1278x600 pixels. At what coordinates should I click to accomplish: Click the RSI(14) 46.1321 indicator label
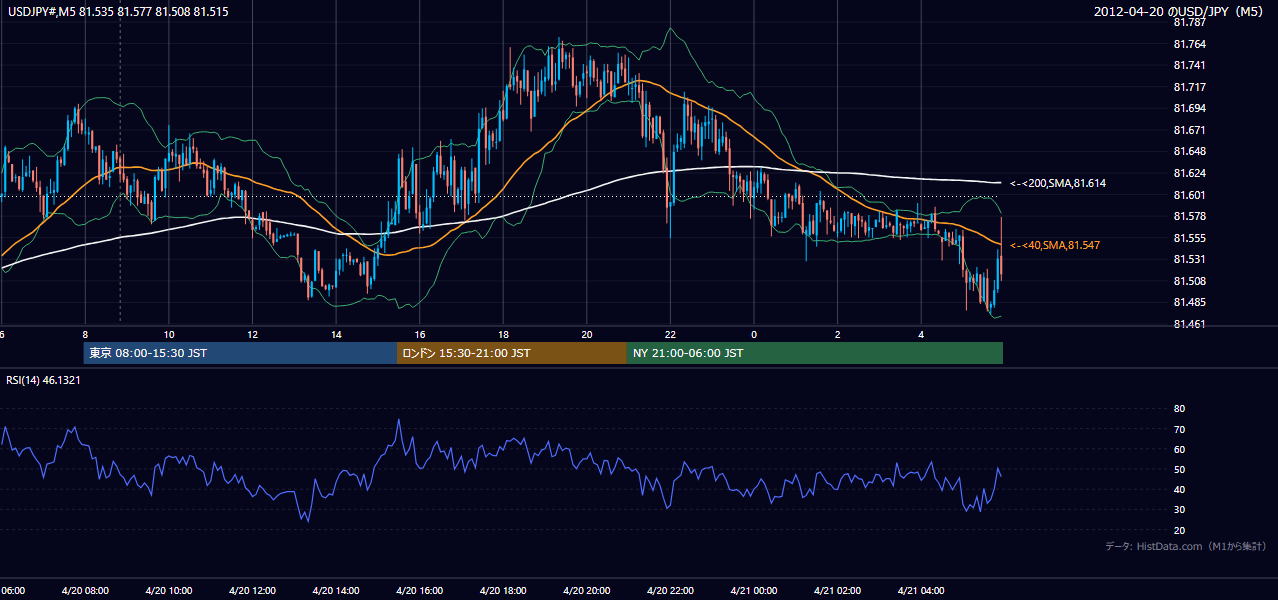coord(43,380)
